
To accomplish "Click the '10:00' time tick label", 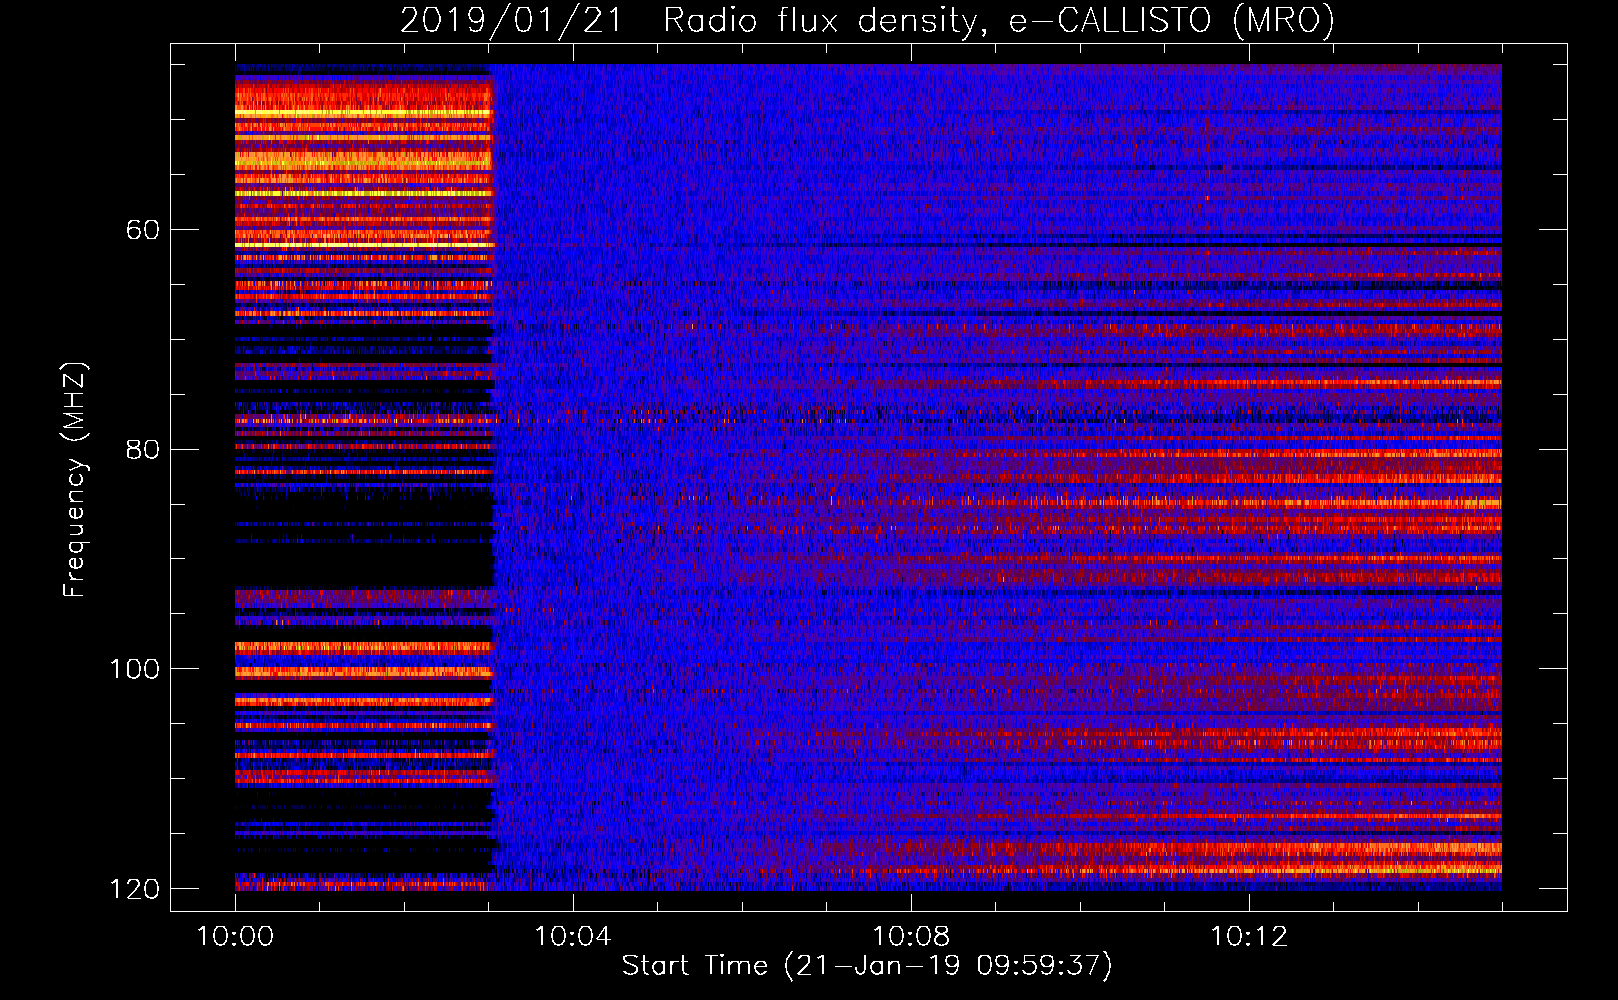I will (x=235, y=937).
